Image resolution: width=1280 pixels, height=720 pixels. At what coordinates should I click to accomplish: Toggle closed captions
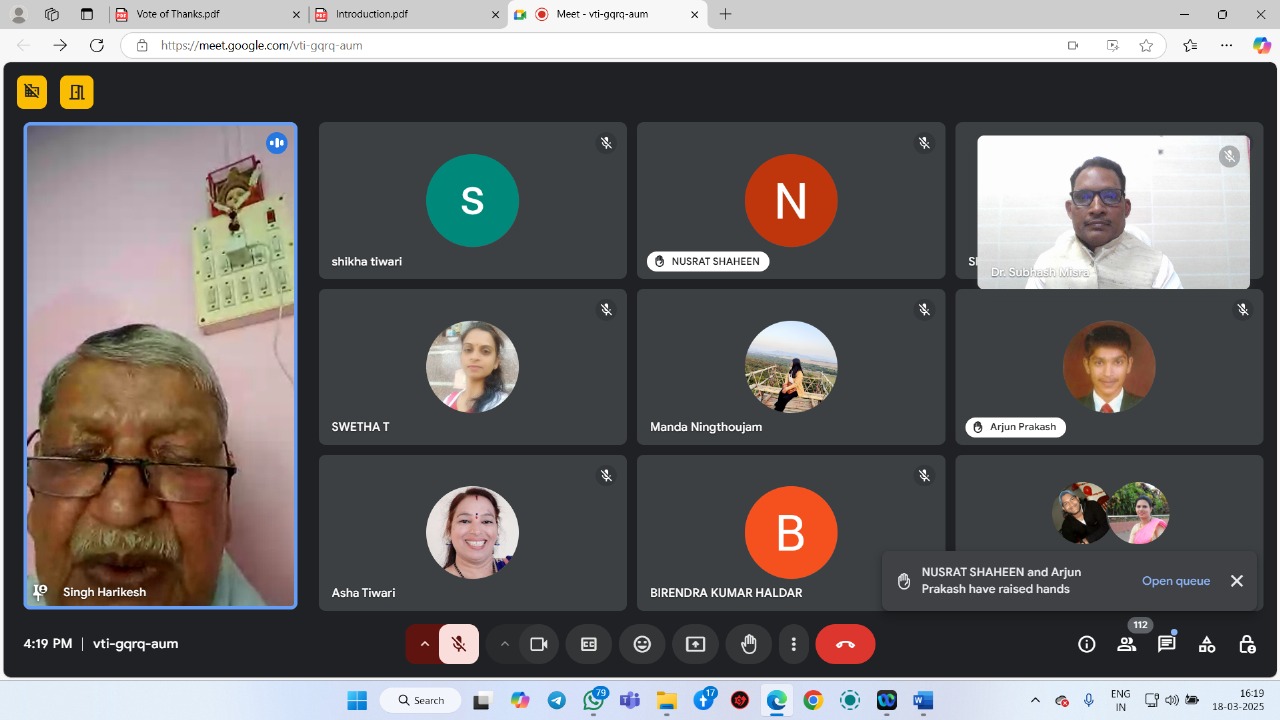pyautogui.click(x=589, y=645)
